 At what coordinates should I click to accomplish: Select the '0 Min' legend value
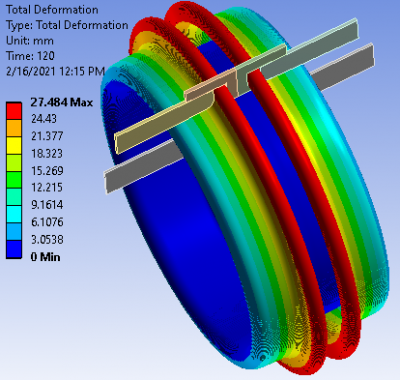tap(46, 257)
